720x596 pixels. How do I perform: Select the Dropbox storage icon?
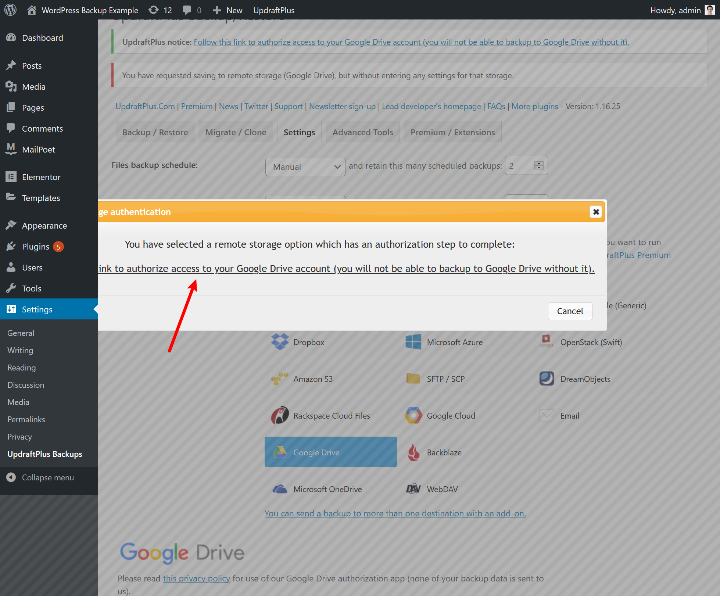tap(280, 342)
